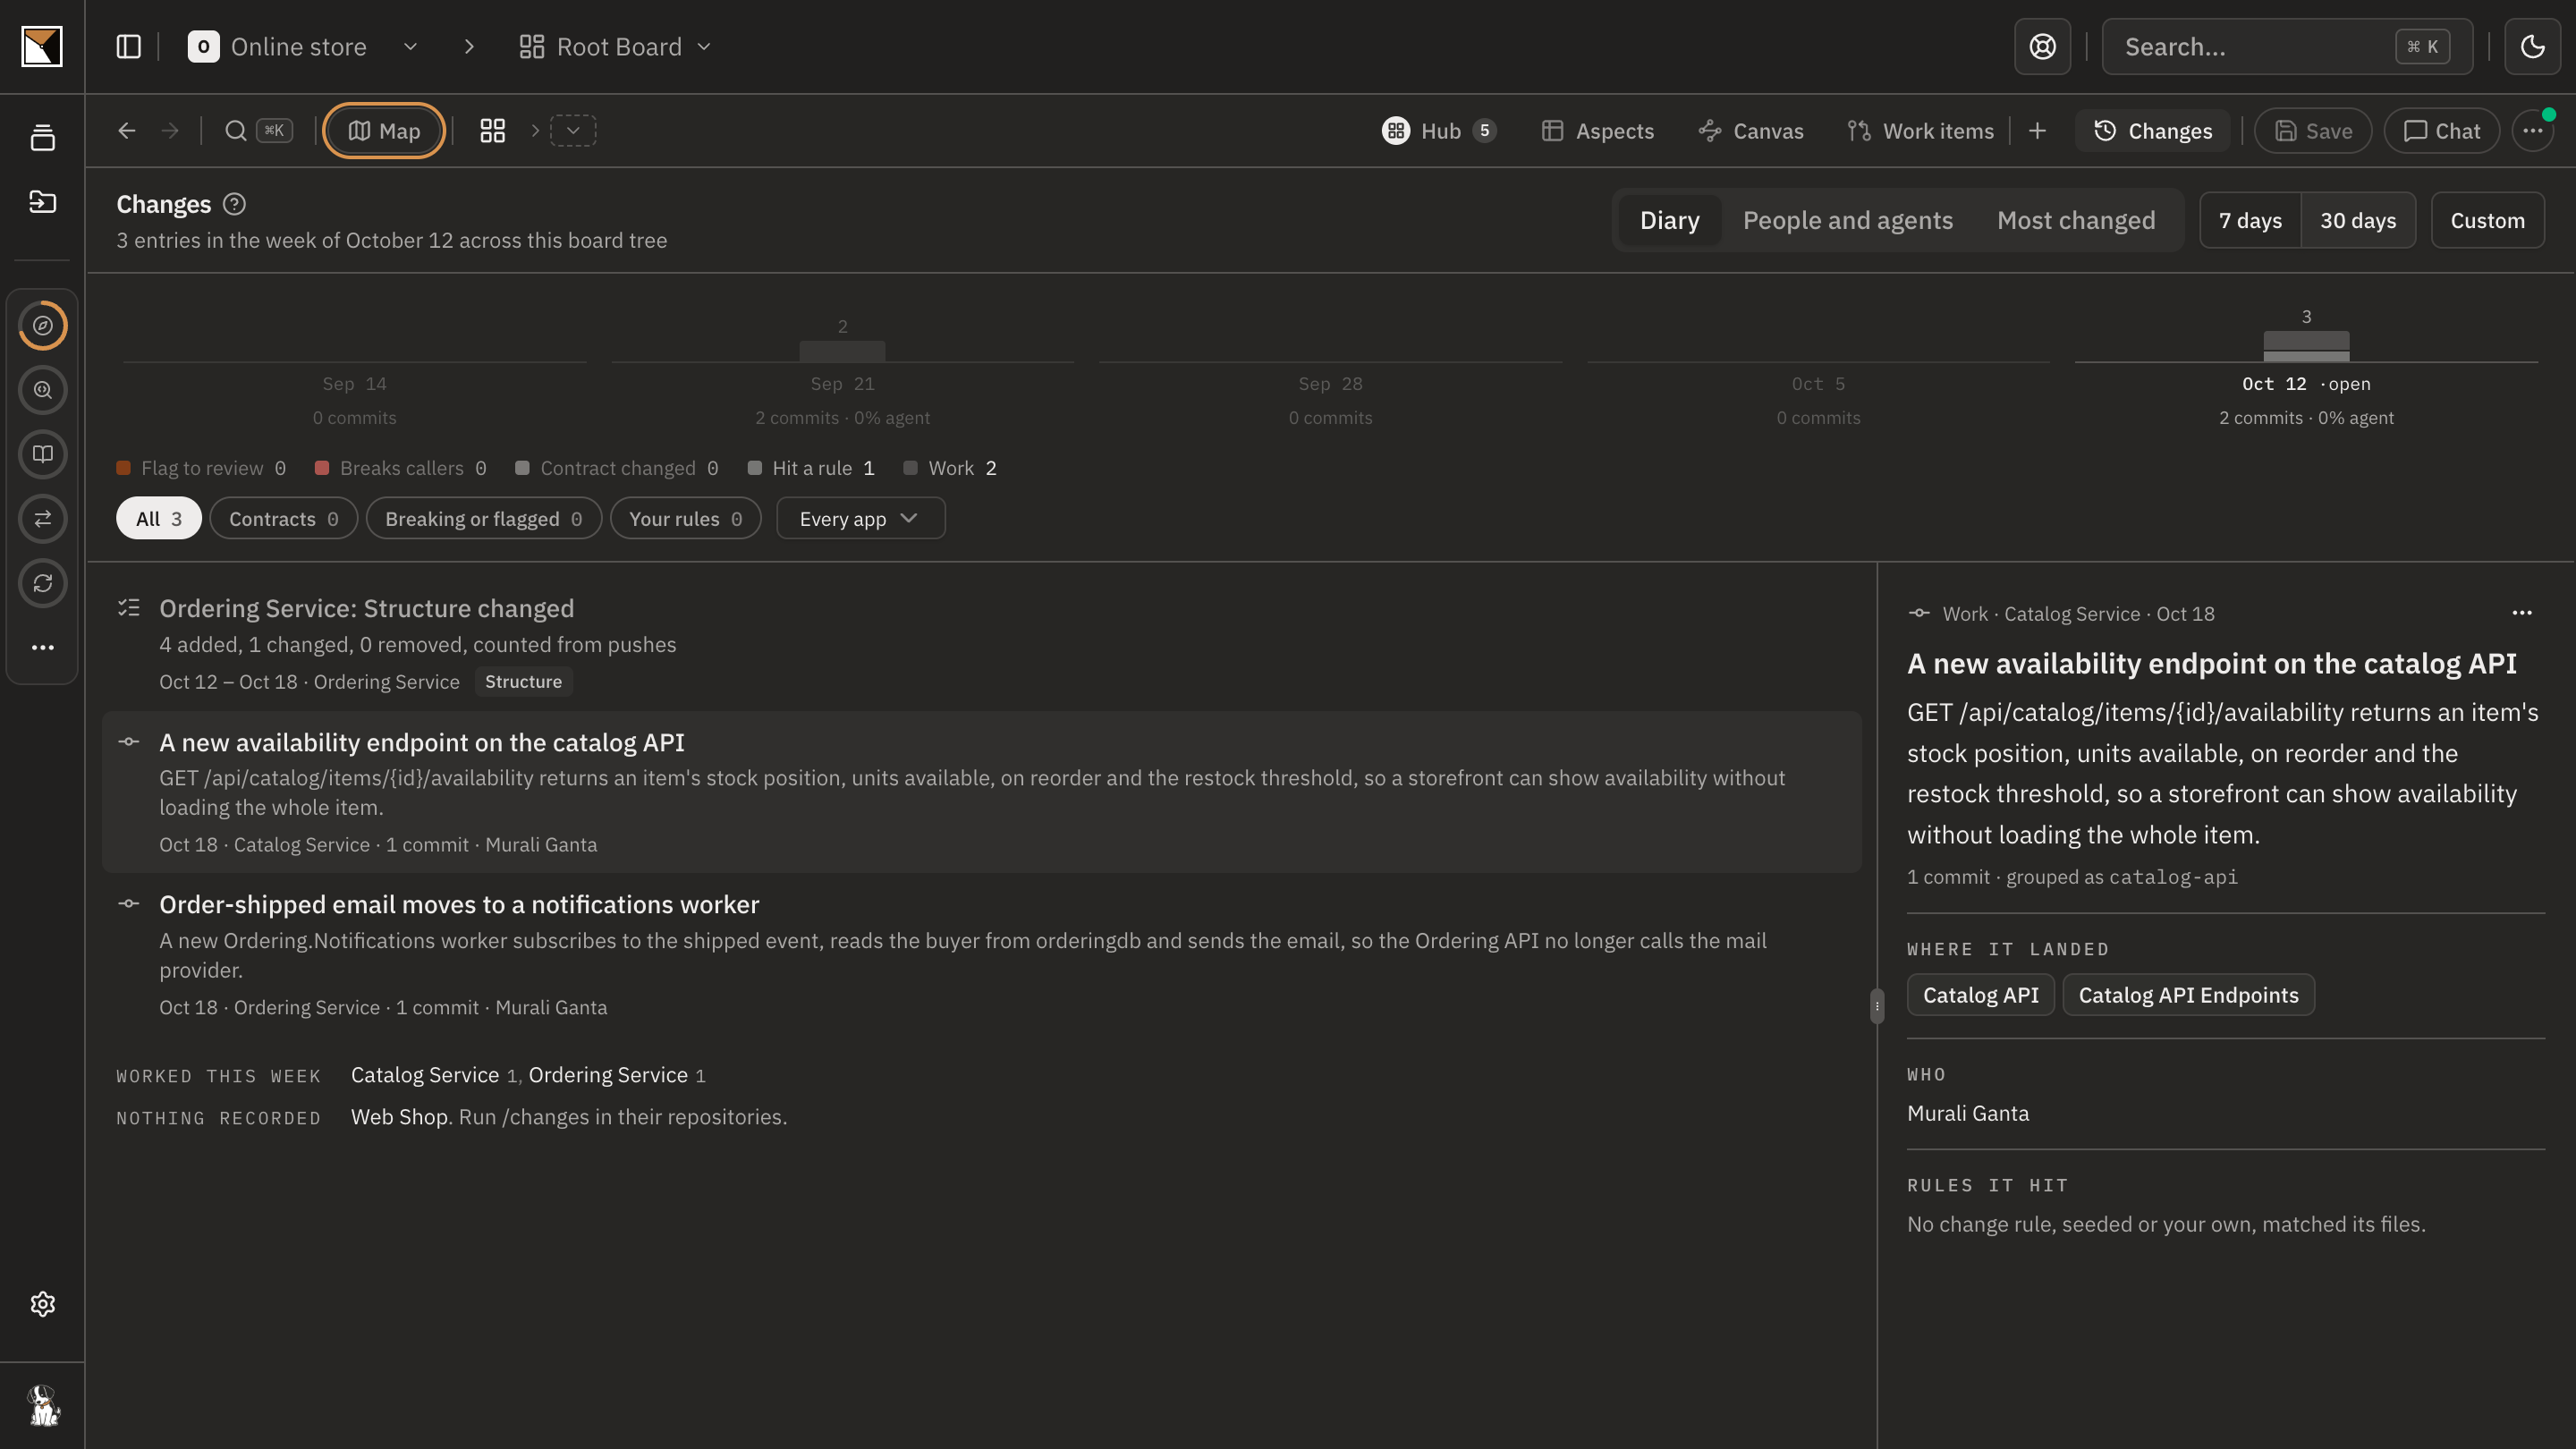2576x1449 pixels.
Task: Open the stacked layers icon in left rail
Action: coord(42,138)
